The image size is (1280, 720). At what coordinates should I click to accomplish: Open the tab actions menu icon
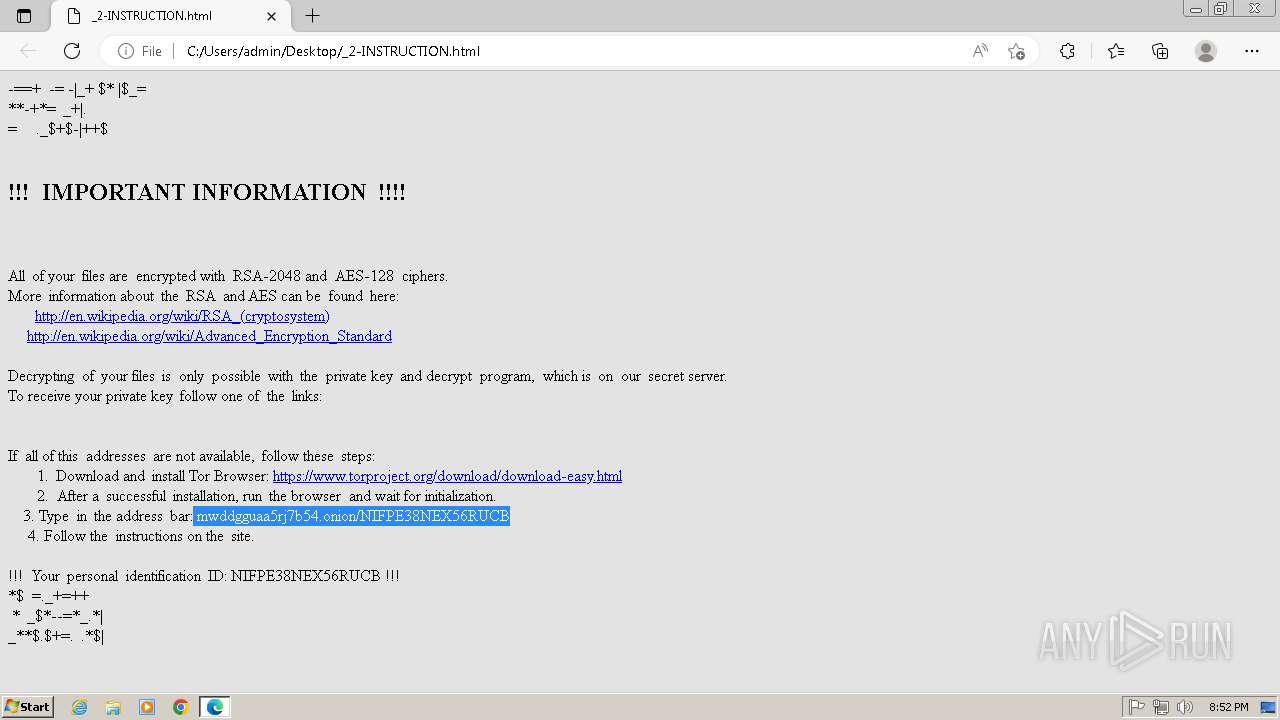(24, 16)
